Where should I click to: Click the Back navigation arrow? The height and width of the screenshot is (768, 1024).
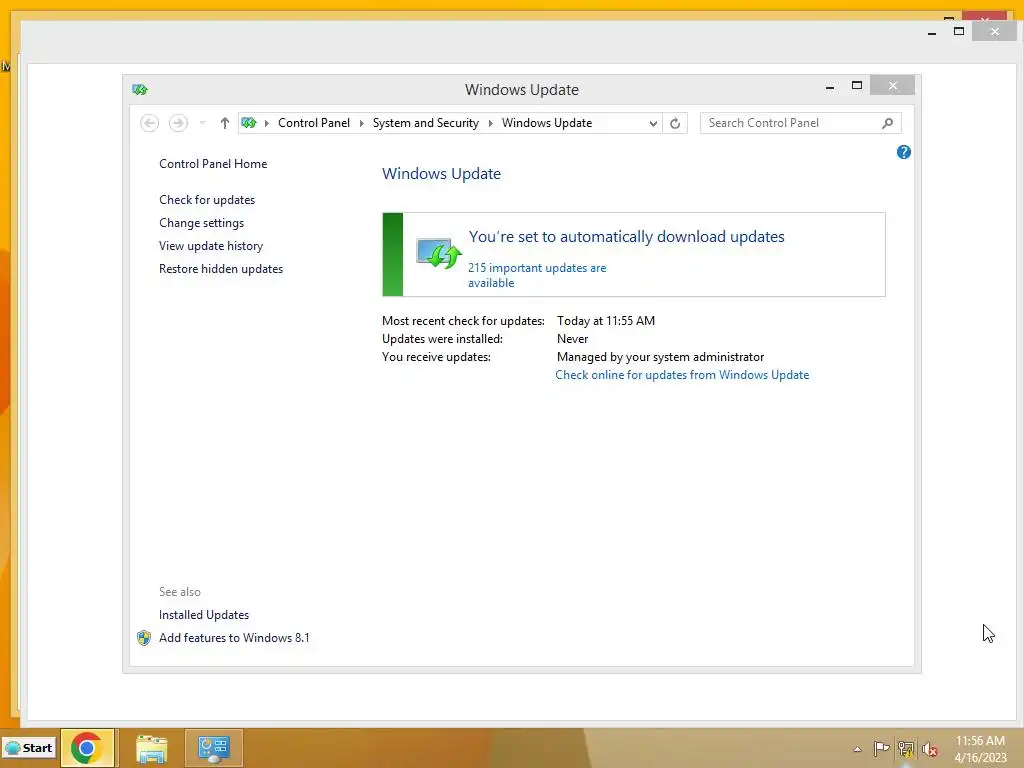pyautogui.click(x=150, y=123)
